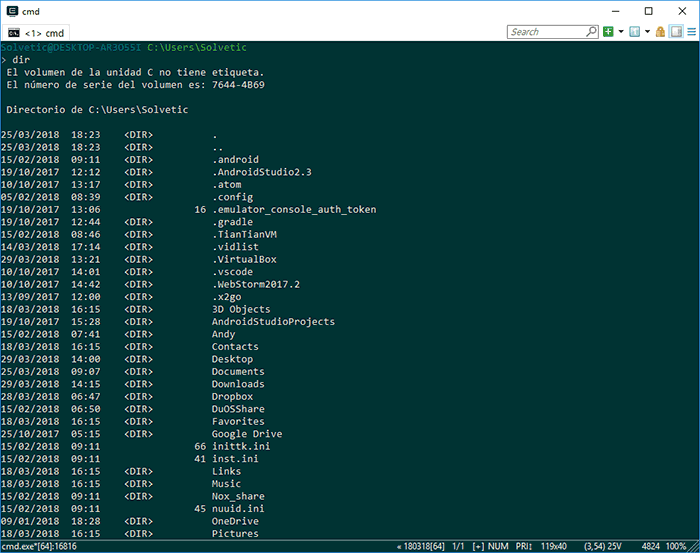Click the '.config' directory name

coord(233,197)
